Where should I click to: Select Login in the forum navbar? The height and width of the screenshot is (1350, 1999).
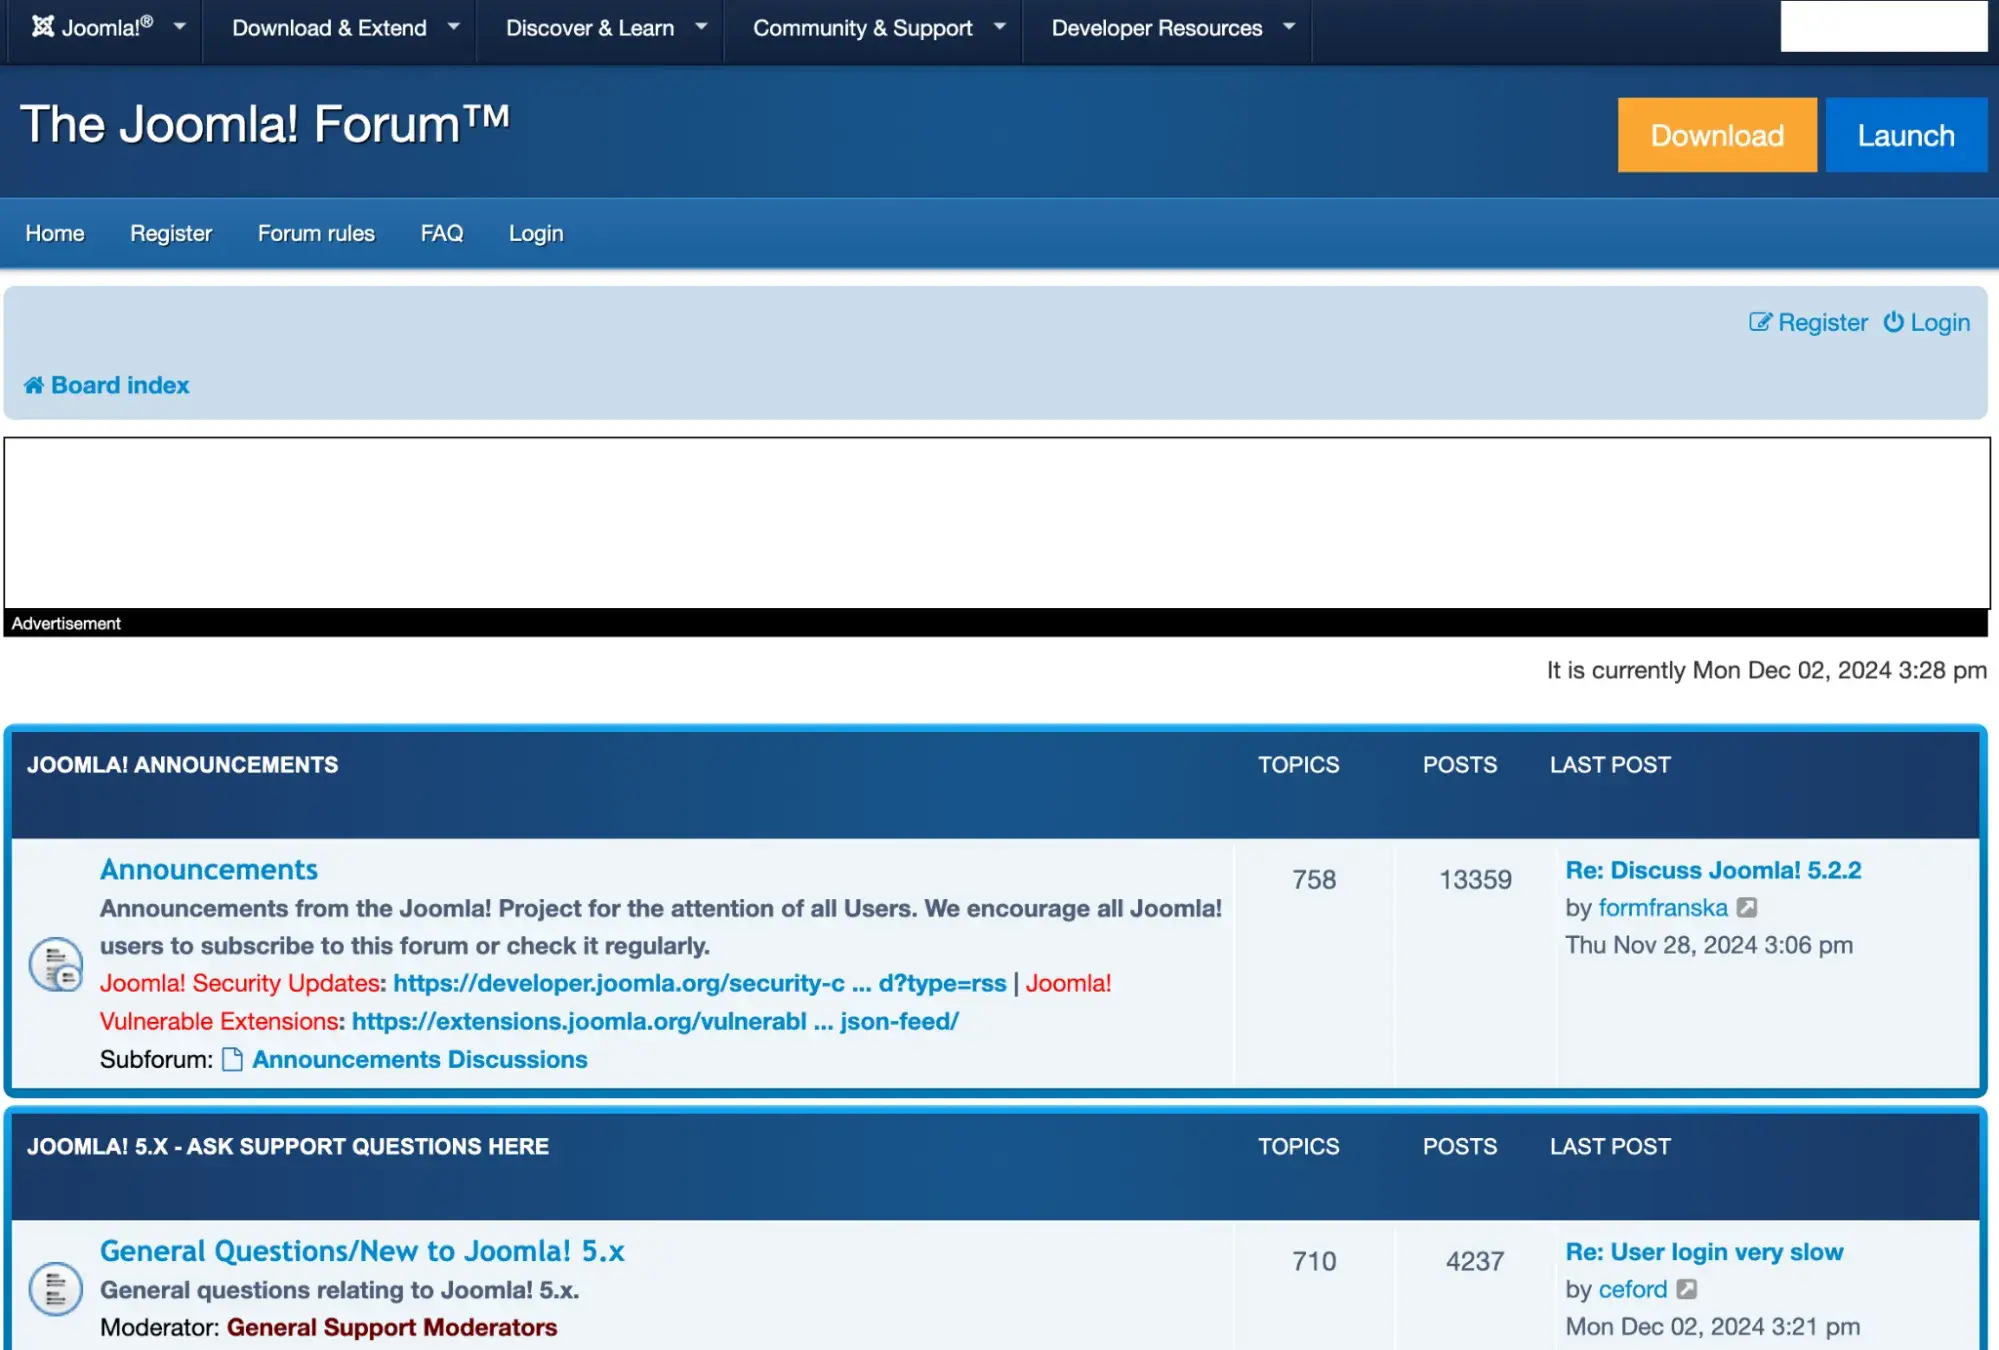point(536,233)
